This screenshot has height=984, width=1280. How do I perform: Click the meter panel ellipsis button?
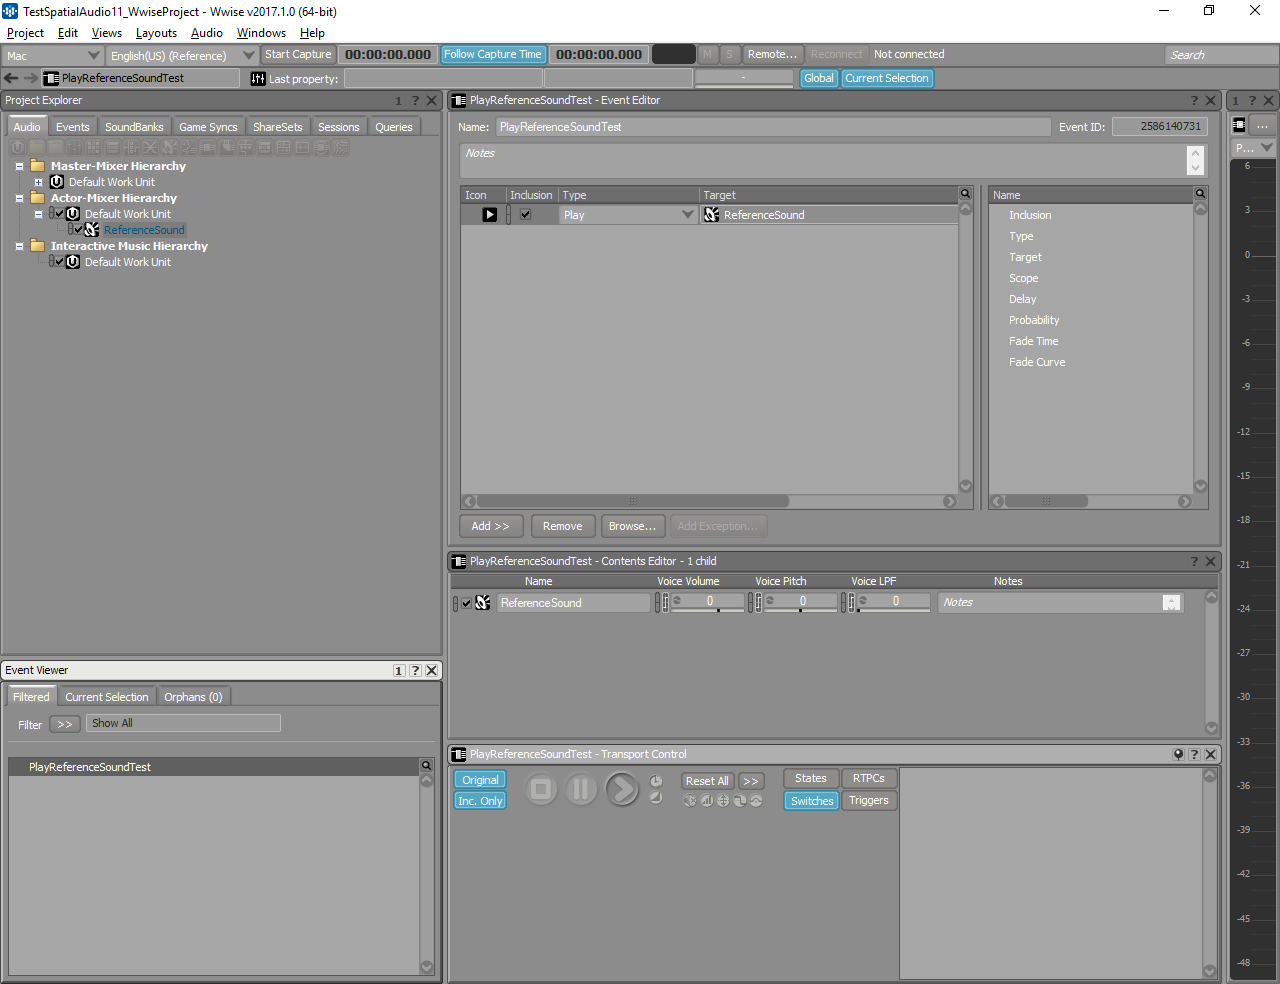[1263, 125]
